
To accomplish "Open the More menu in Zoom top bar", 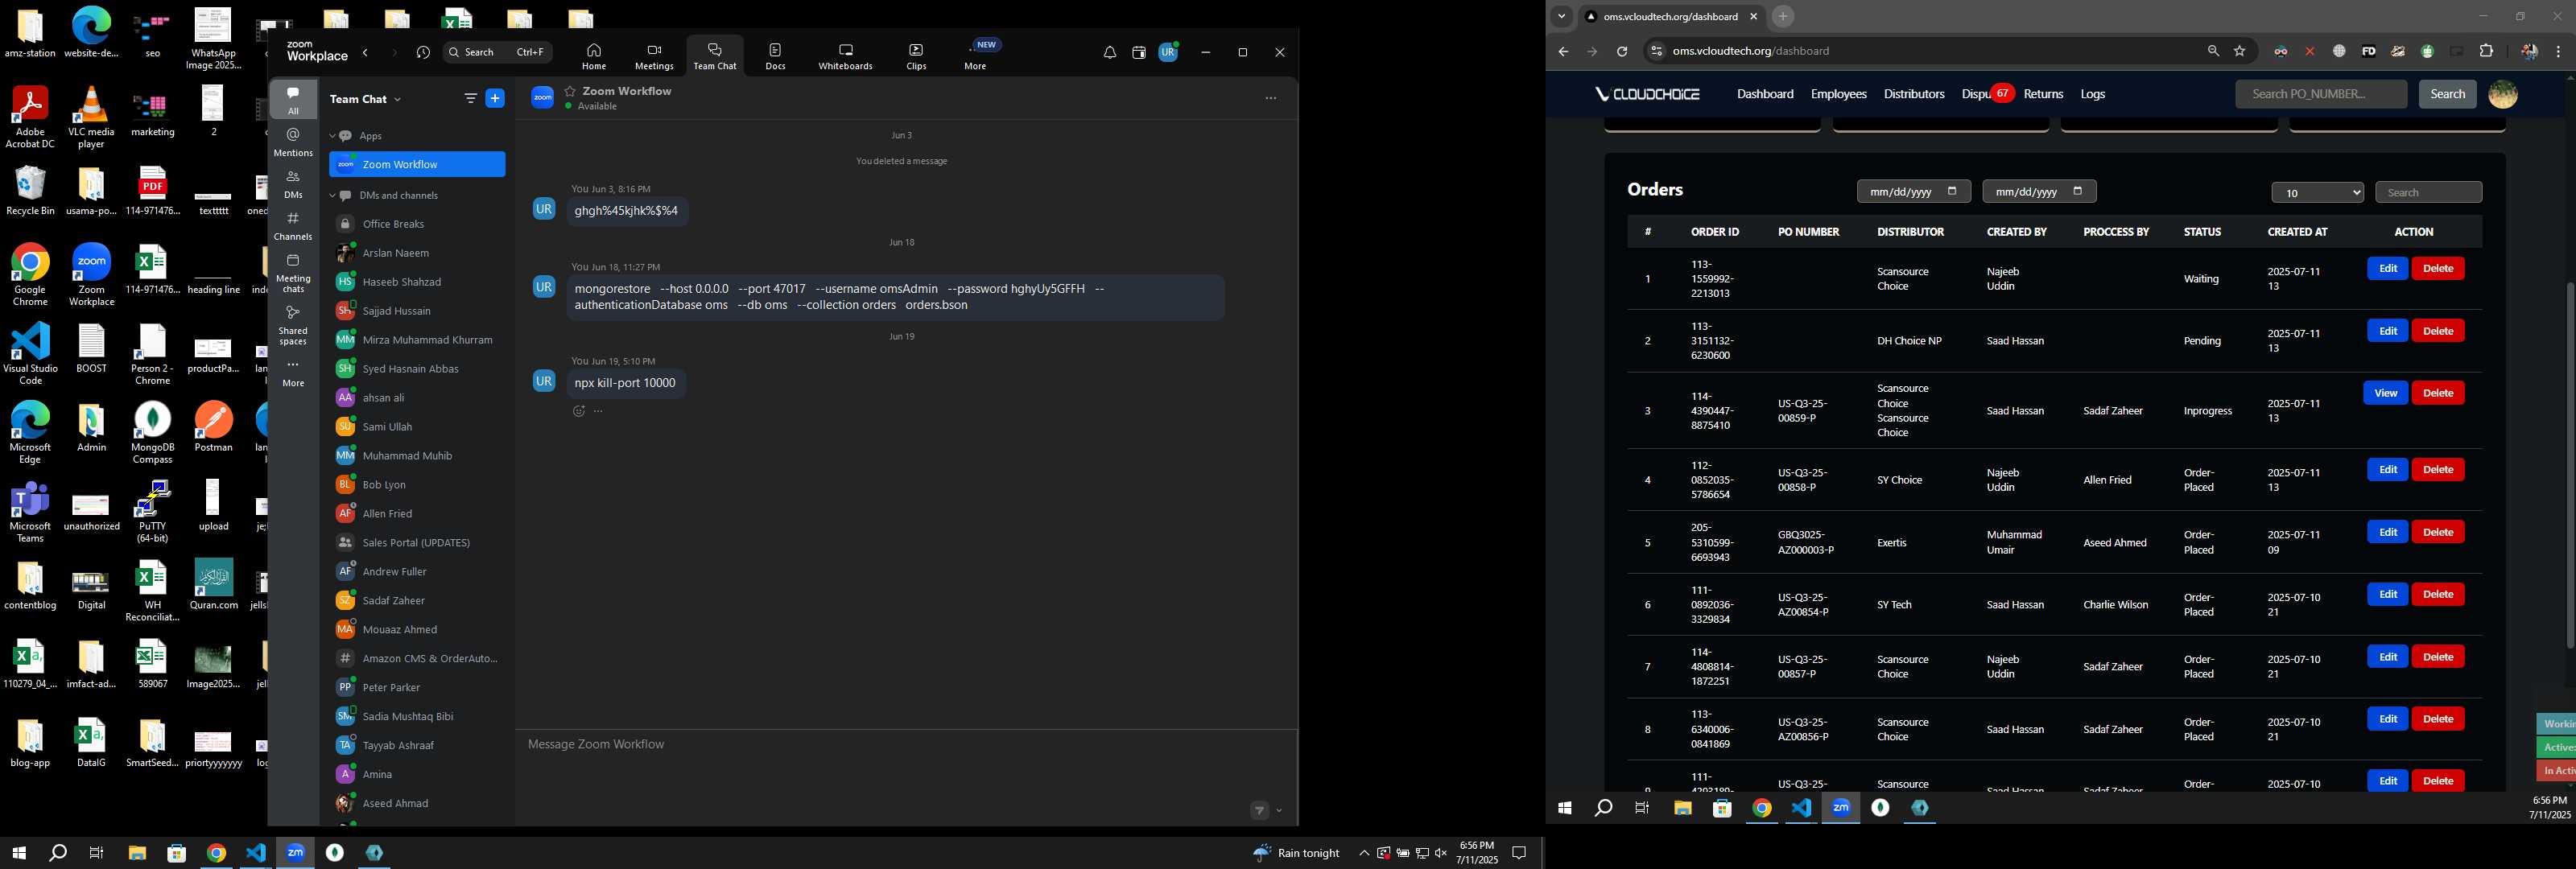I will [x=976, y=56].
